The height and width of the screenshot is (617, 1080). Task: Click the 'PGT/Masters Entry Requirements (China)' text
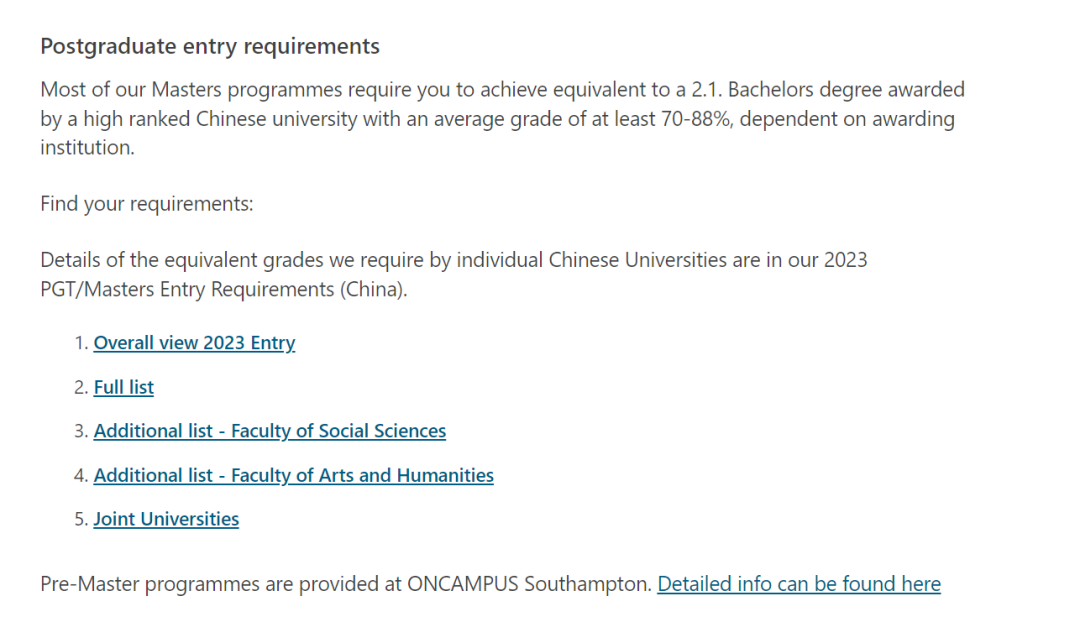tap(224, 289)
